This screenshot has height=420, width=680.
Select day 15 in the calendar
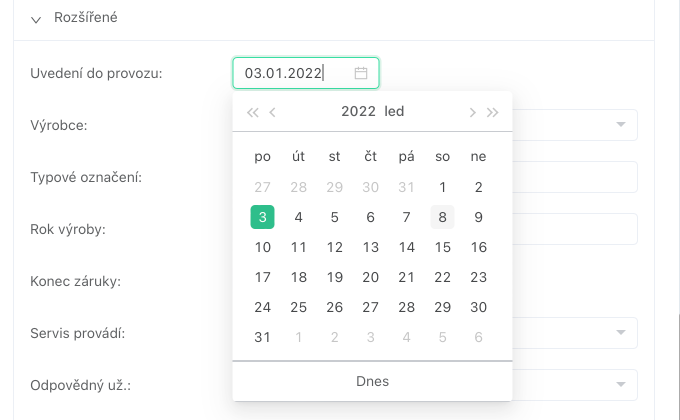(443, 247)
